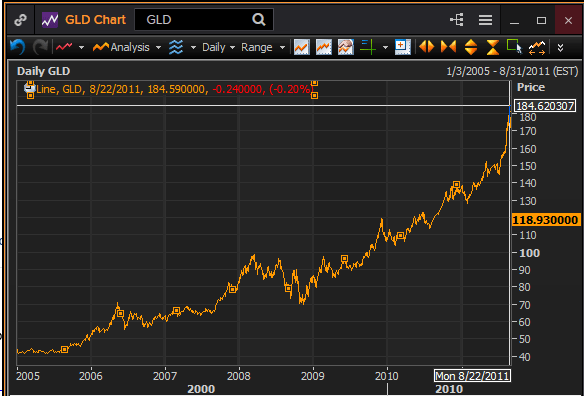The width and height of the screenshot is (584, 396).
Task: Click the 2006 label on time axis
Action: point(91,376)
